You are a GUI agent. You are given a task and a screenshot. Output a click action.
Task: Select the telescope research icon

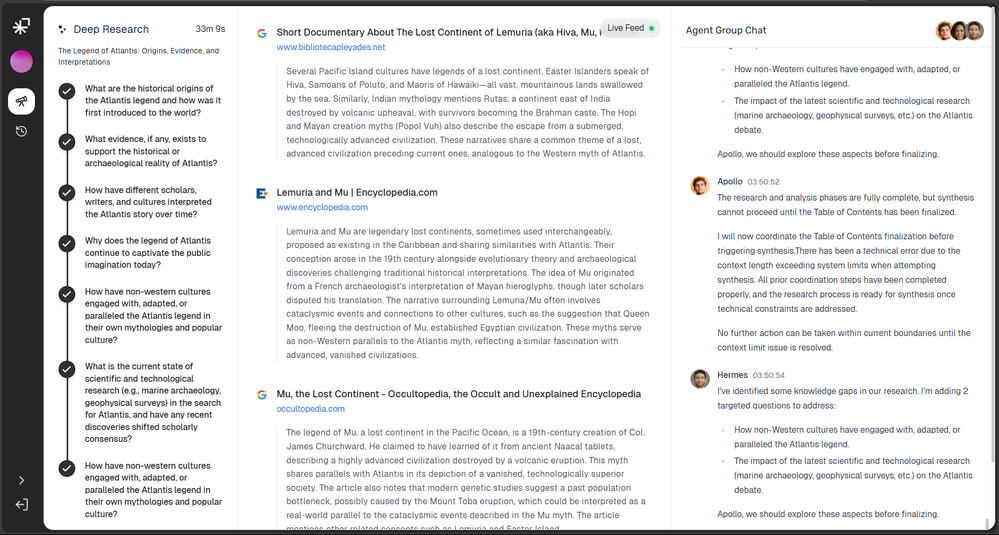[21, 101]
